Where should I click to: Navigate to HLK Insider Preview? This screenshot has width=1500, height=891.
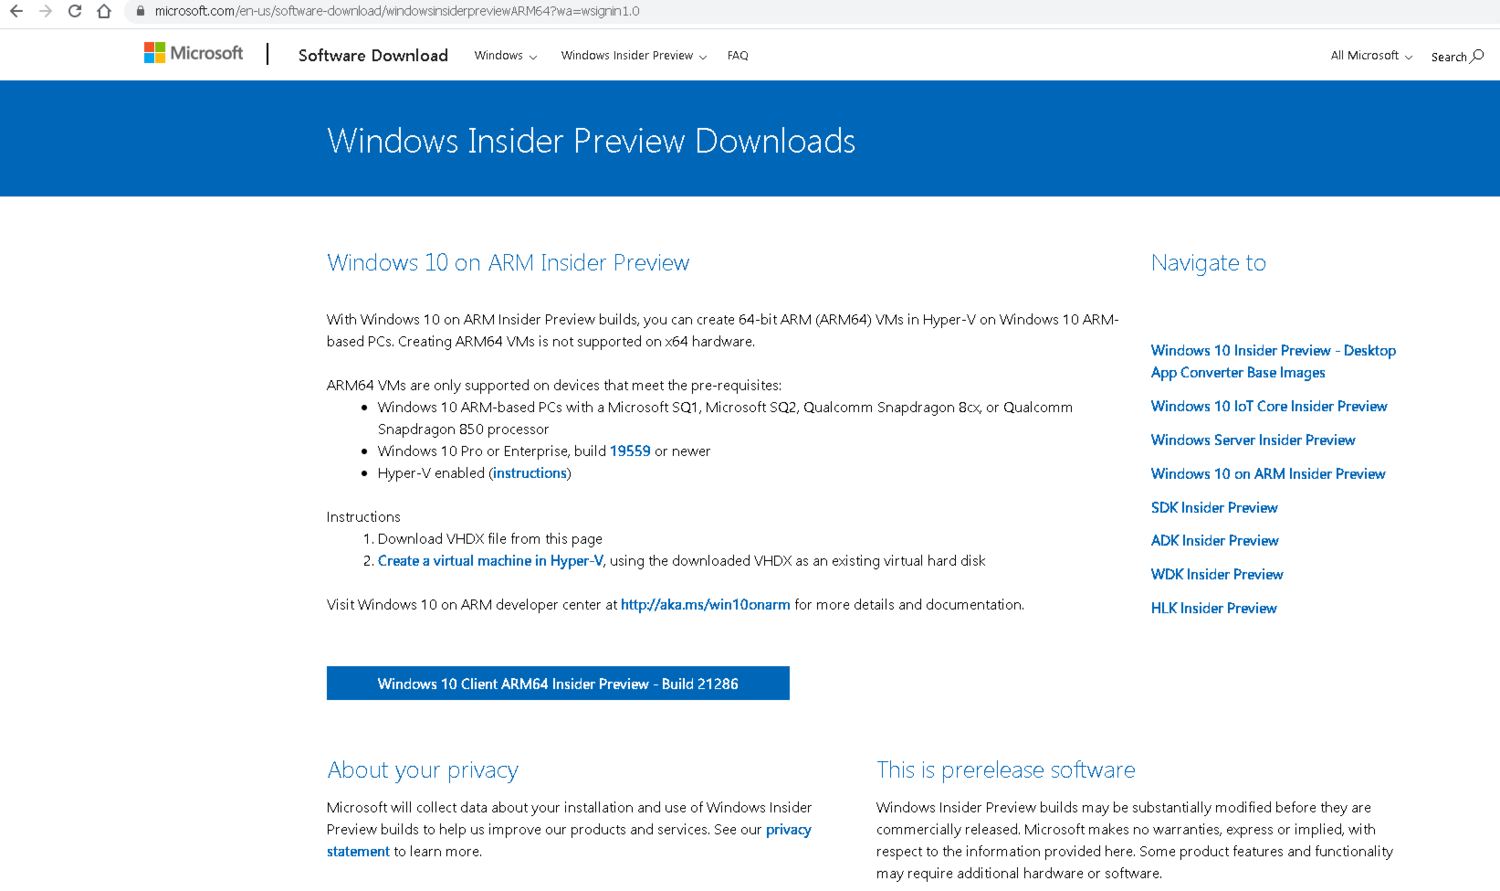pyautogui.click(x=1214, y=608)
